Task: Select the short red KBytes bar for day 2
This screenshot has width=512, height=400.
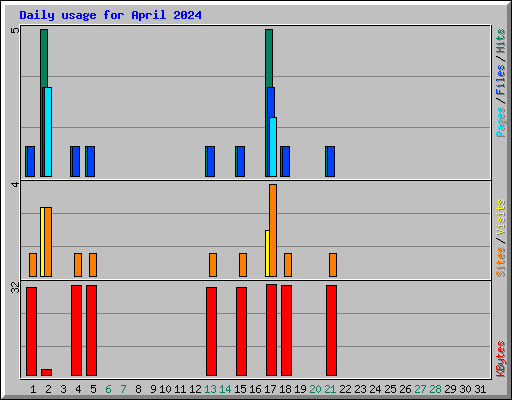Action: coord(47,372)
